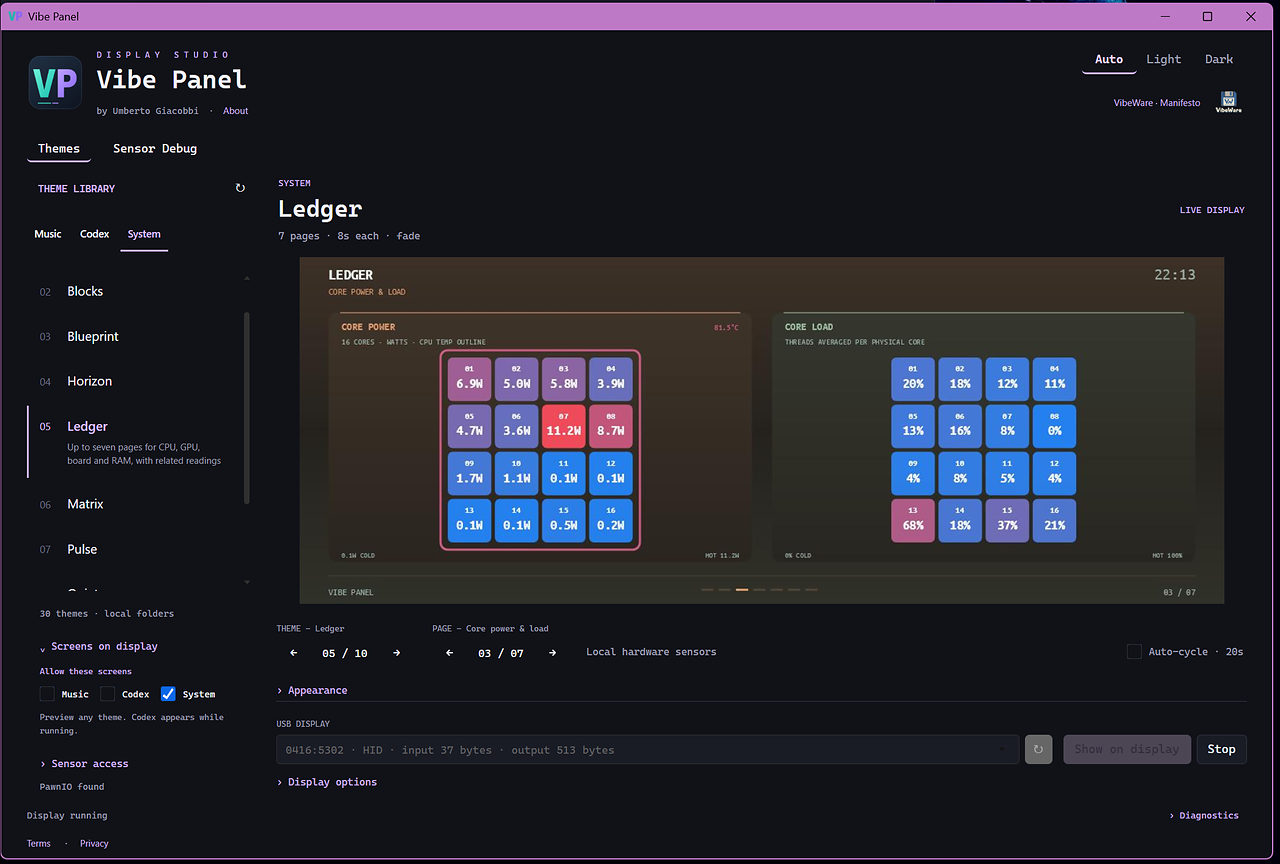
Task: Switch appearance to Light mode
Action: click(x=1163, y=59)
